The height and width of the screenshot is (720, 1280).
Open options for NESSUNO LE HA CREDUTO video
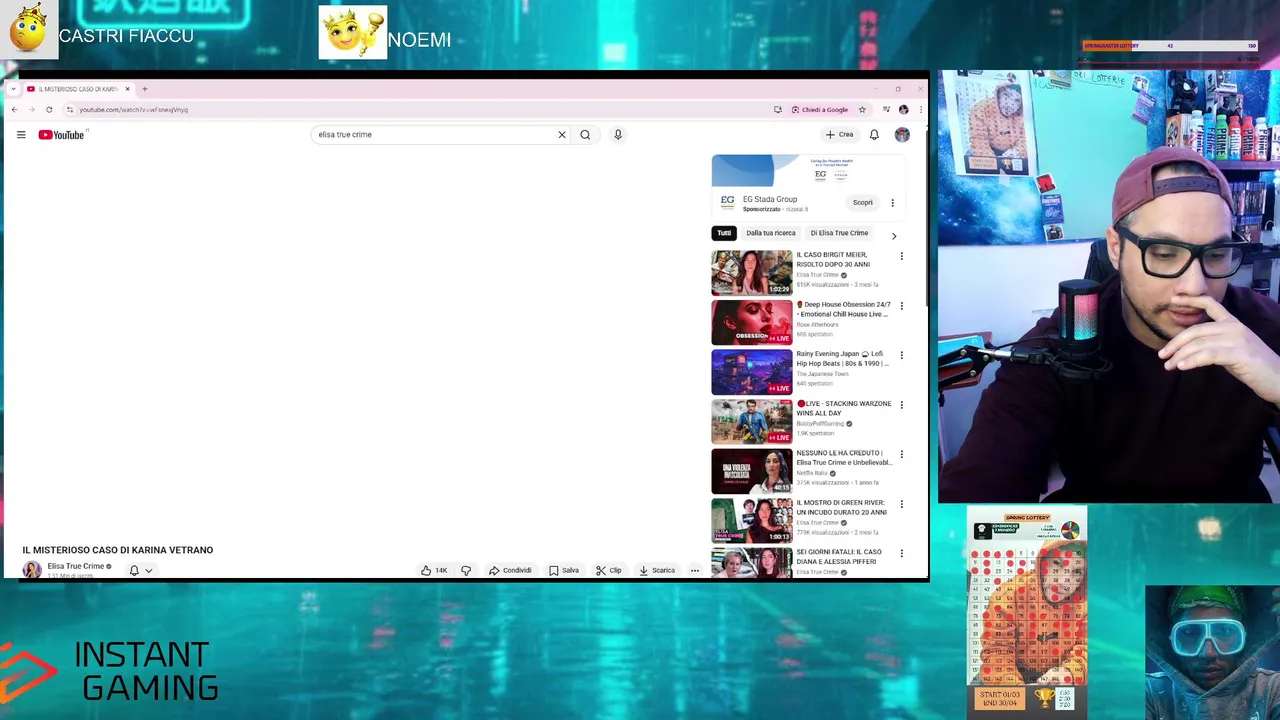coord(901,454)
